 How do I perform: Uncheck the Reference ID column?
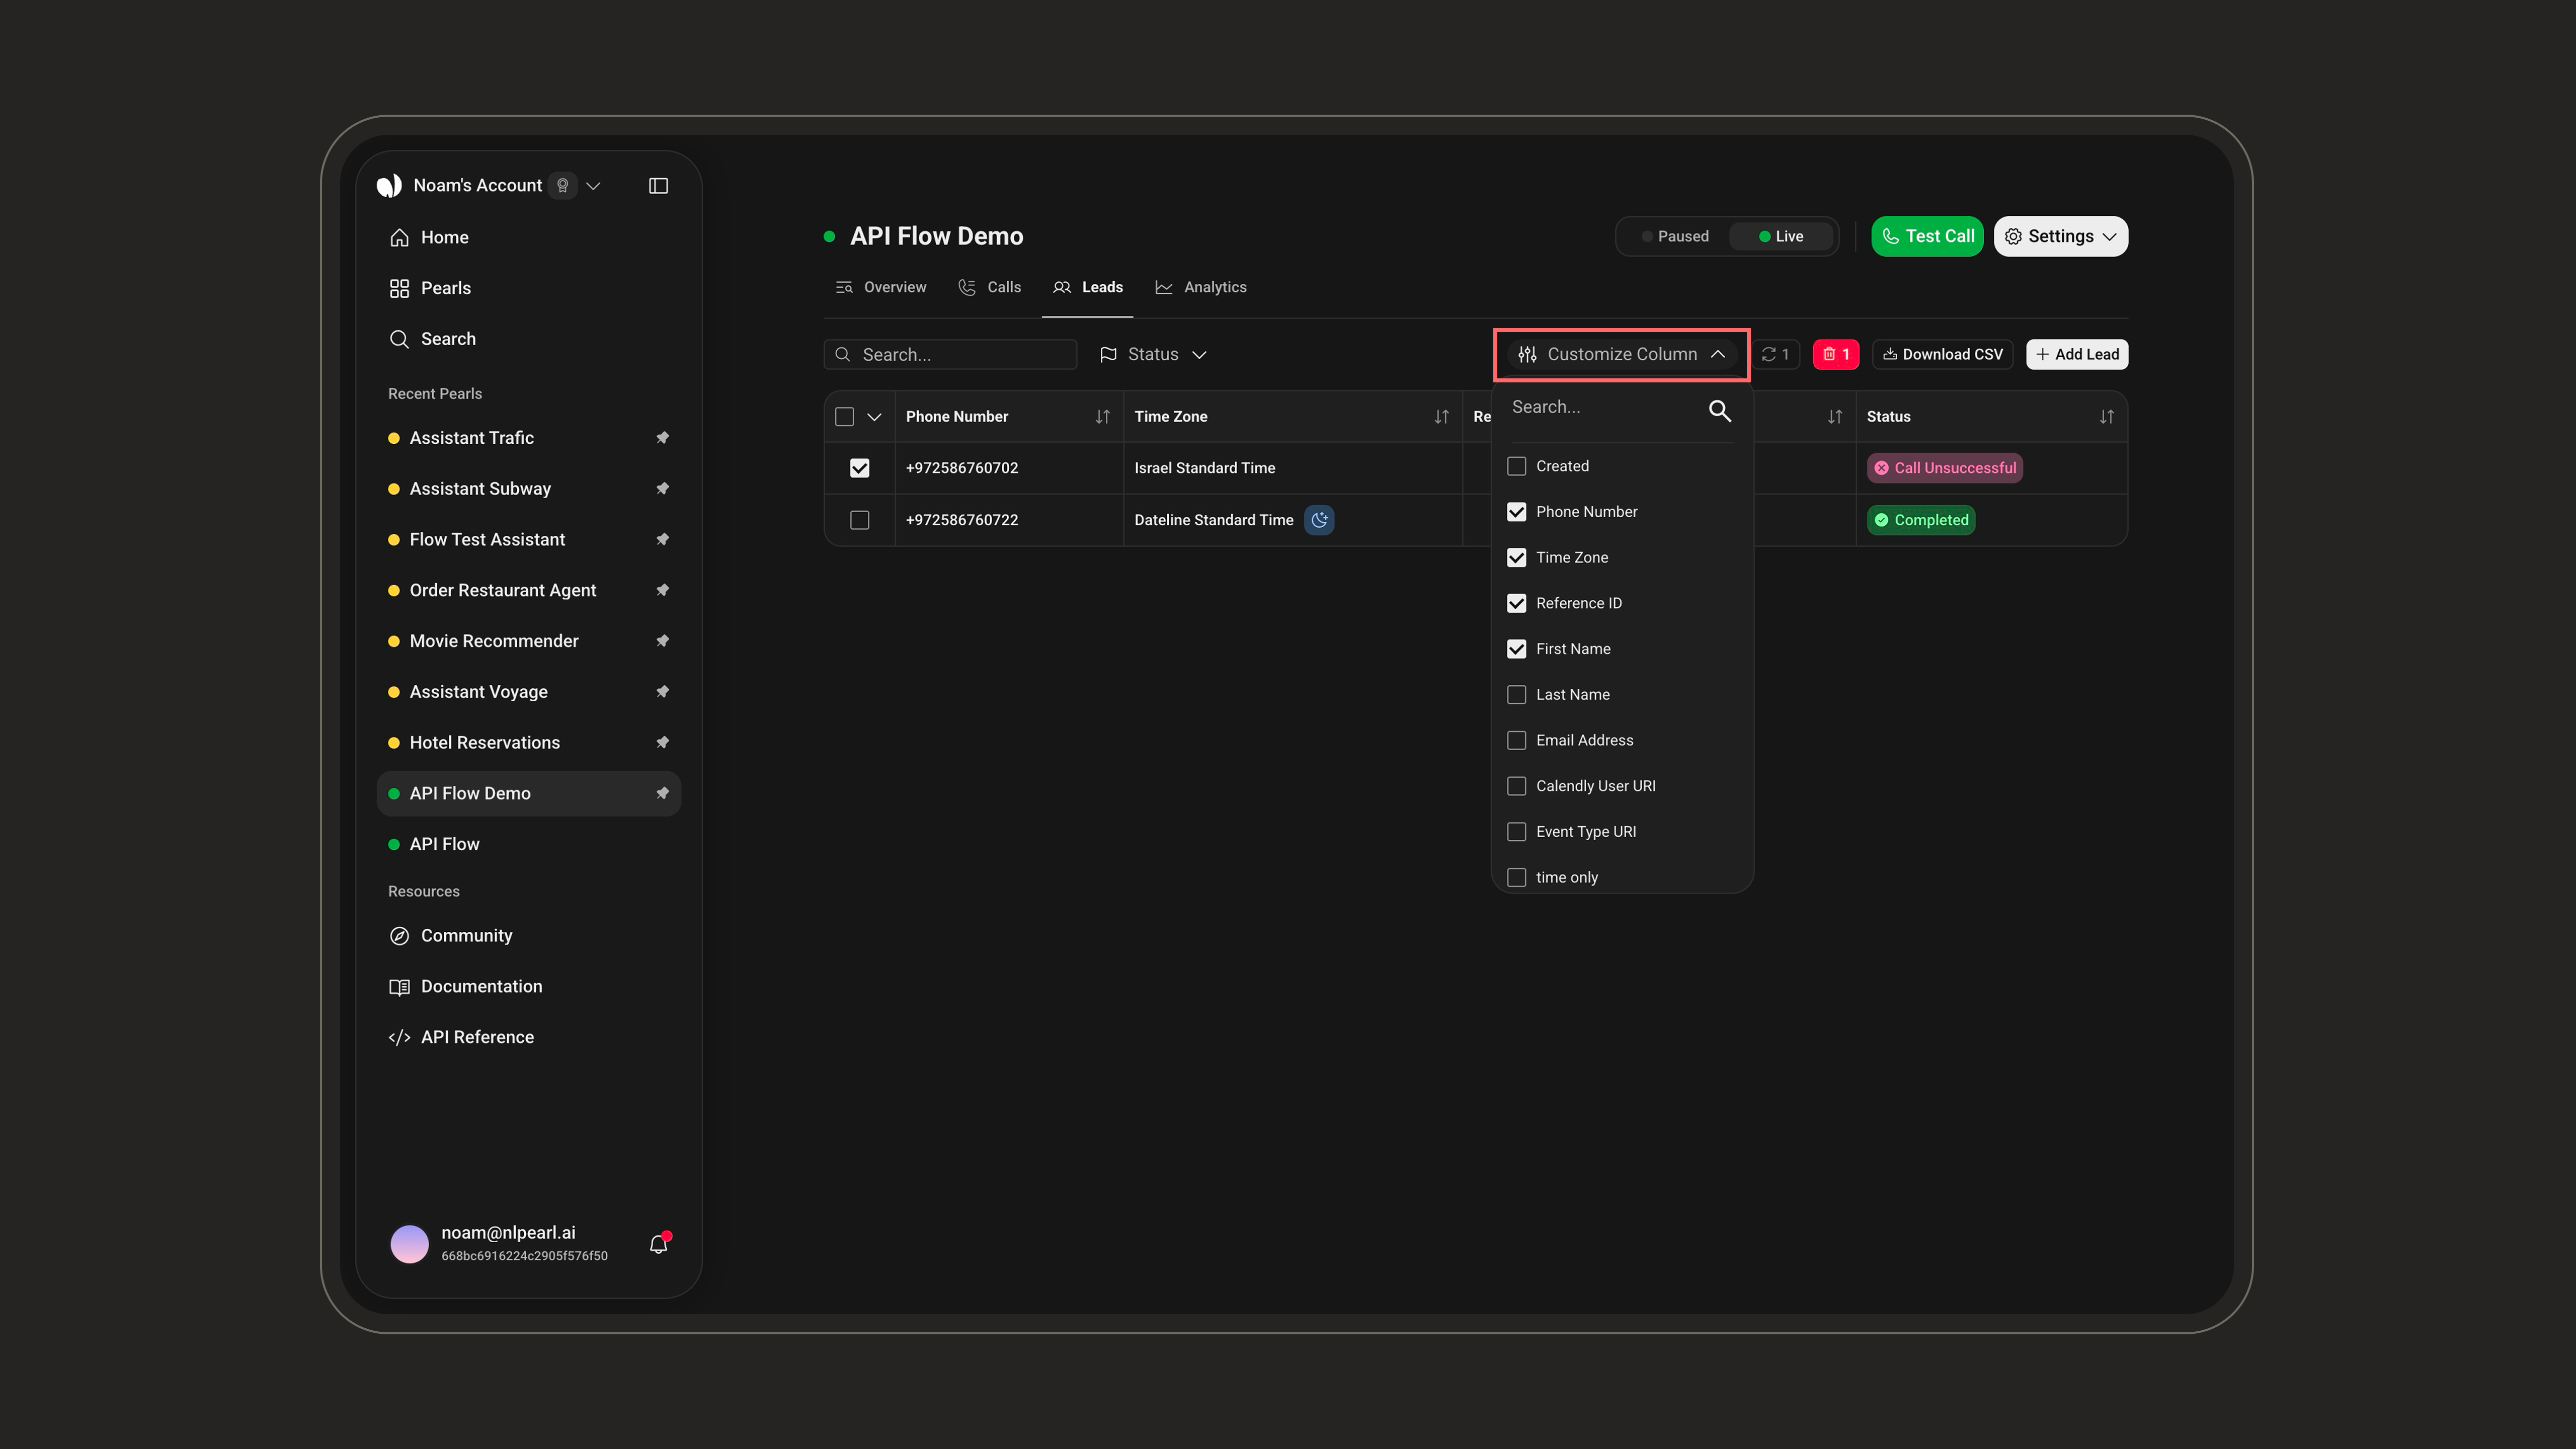1516,603
